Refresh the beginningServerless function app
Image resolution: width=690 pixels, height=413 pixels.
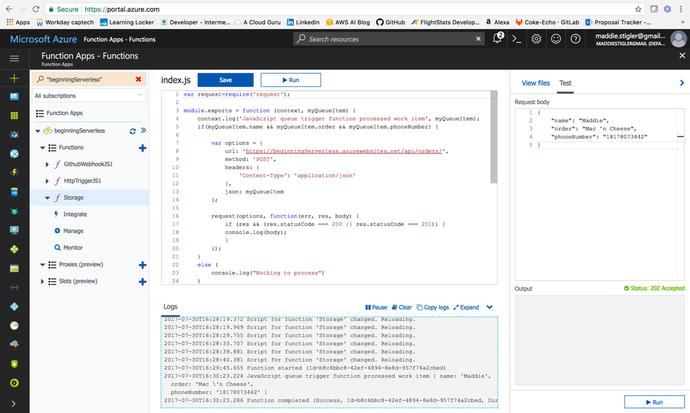tap(131, 130)
